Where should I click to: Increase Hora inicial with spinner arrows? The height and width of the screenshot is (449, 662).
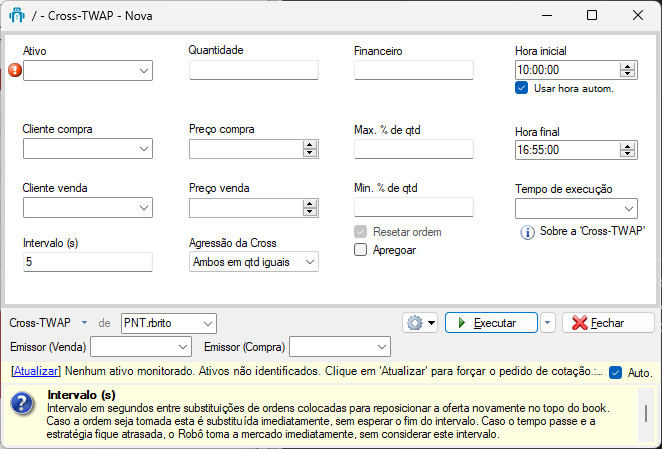627,66
